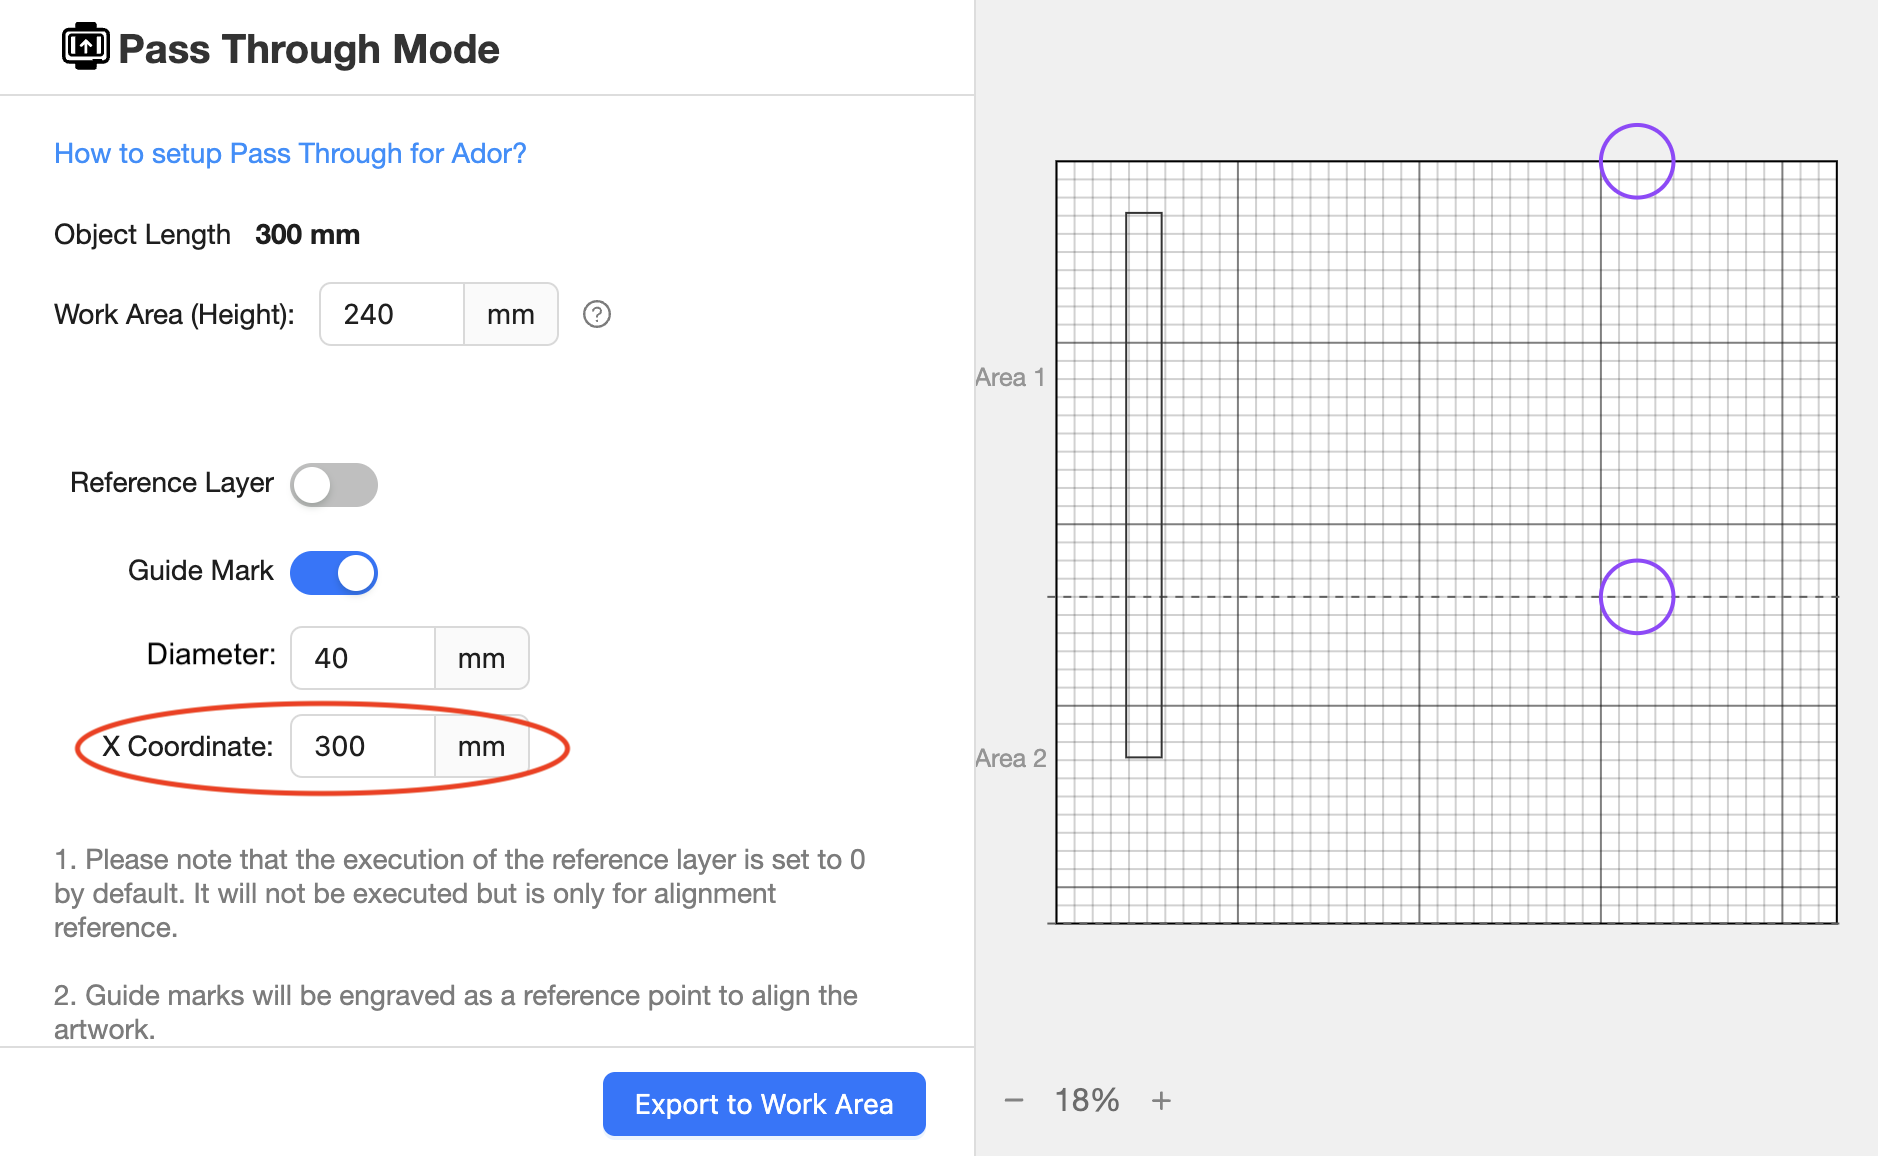Focus the X Coordinate input field
1878x1156 pixels.
click(363, 746)
